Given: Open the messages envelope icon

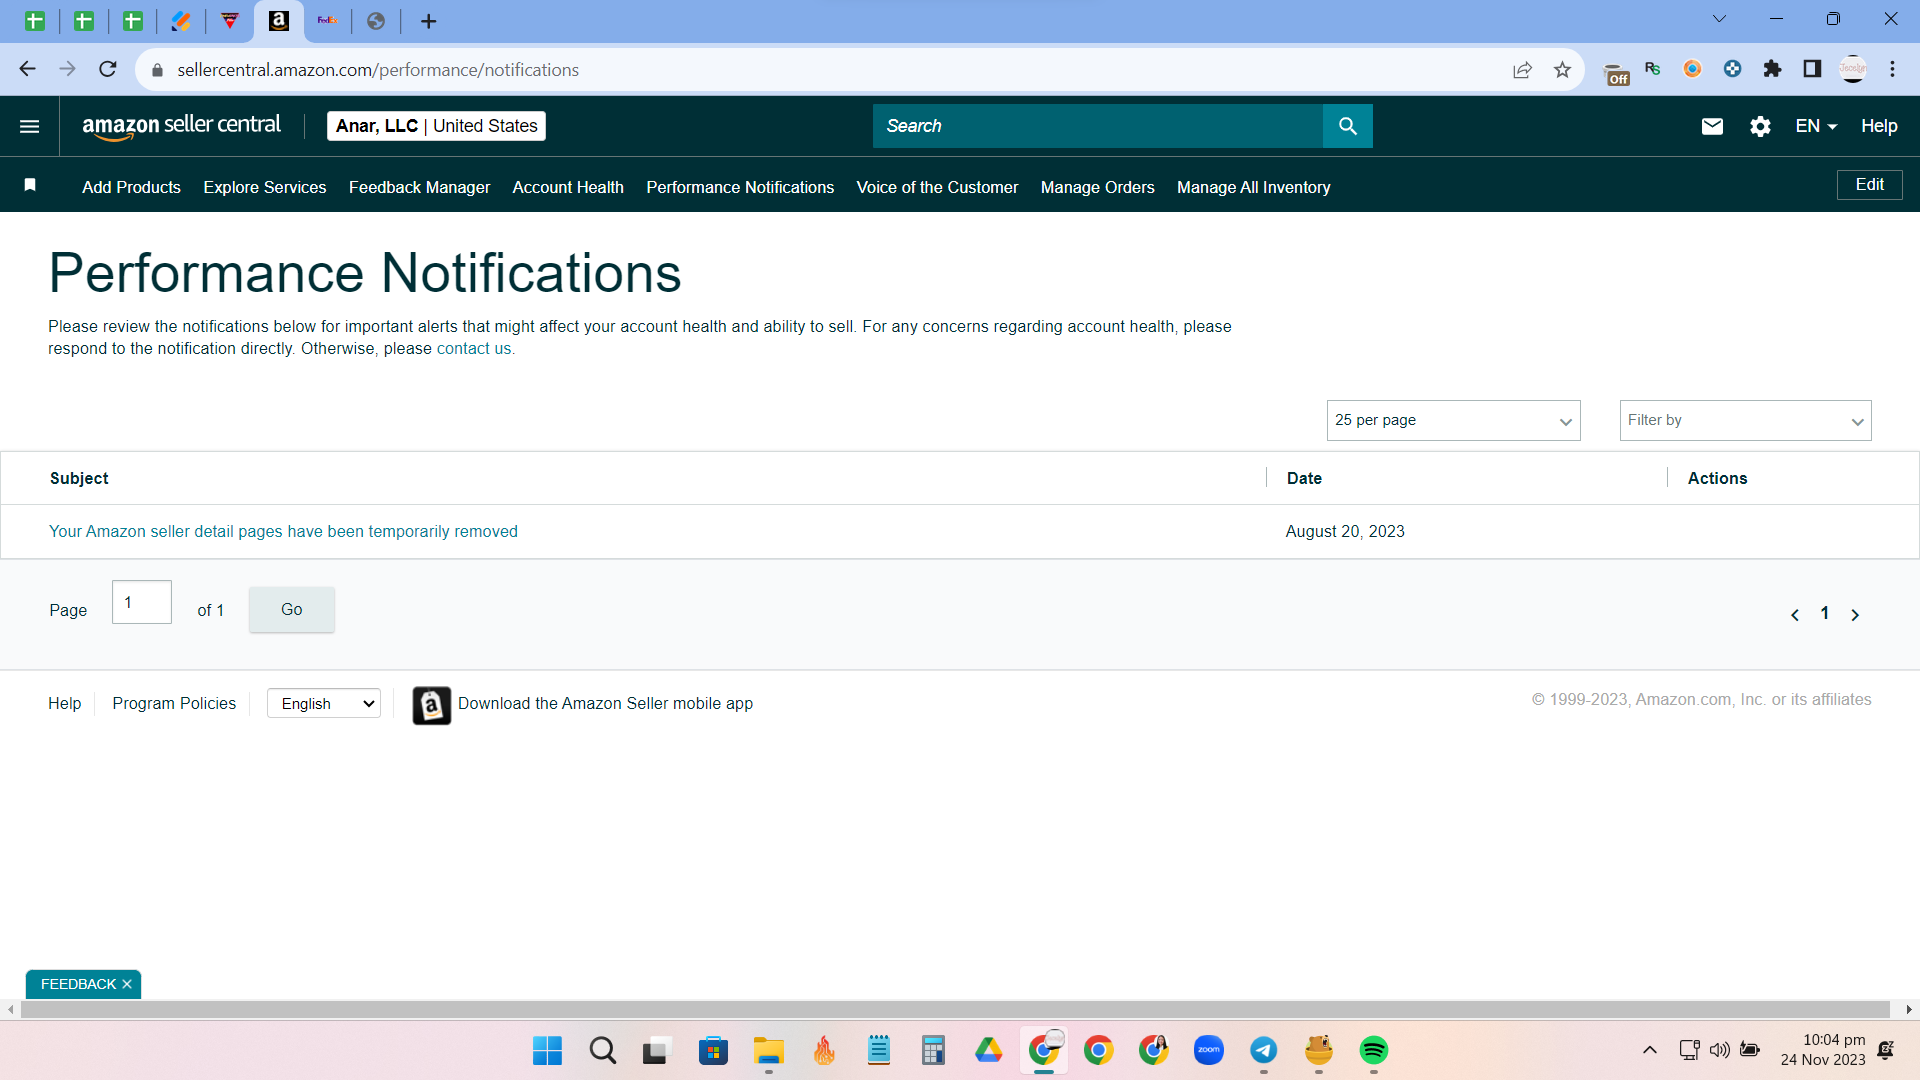Looking at the screenshot, I should (x=1712, y=126).
